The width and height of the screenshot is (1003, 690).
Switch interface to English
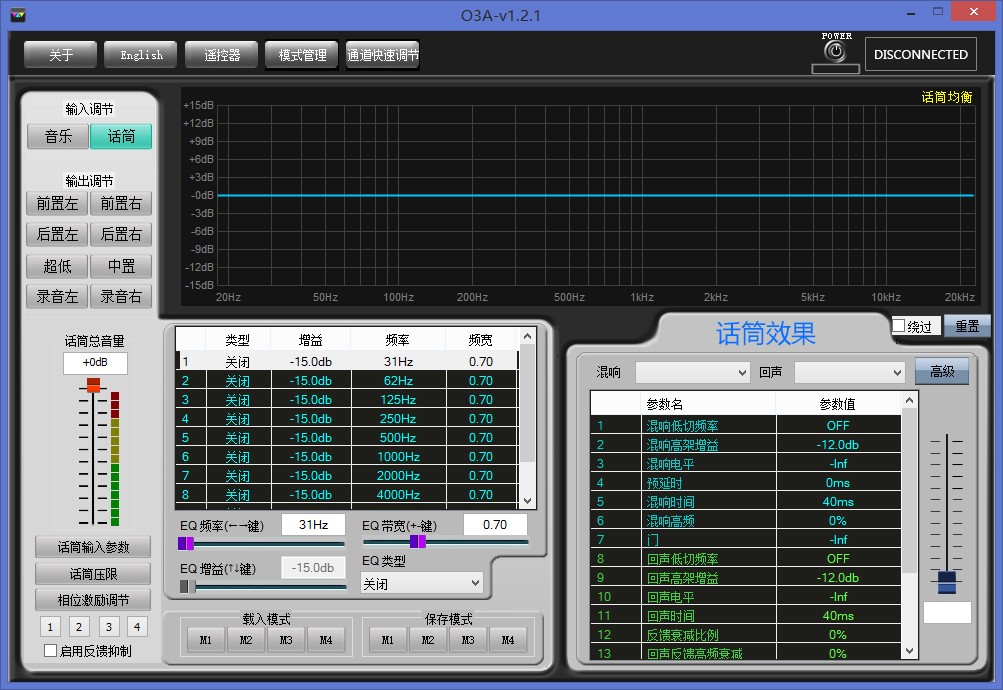point(140,55)
